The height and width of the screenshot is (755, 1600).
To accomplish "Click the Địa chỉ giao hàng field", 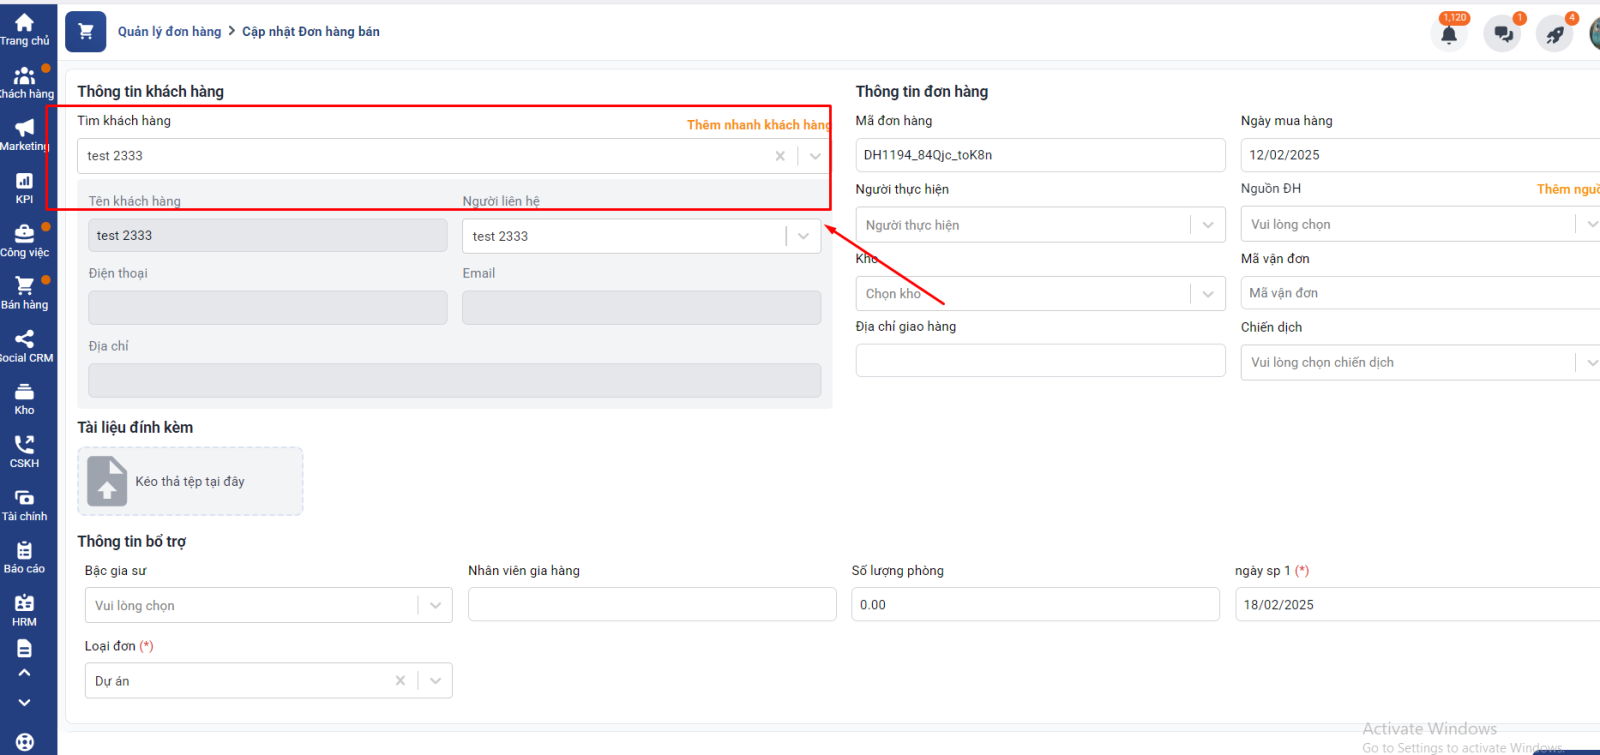I will tap(1040, 361).
